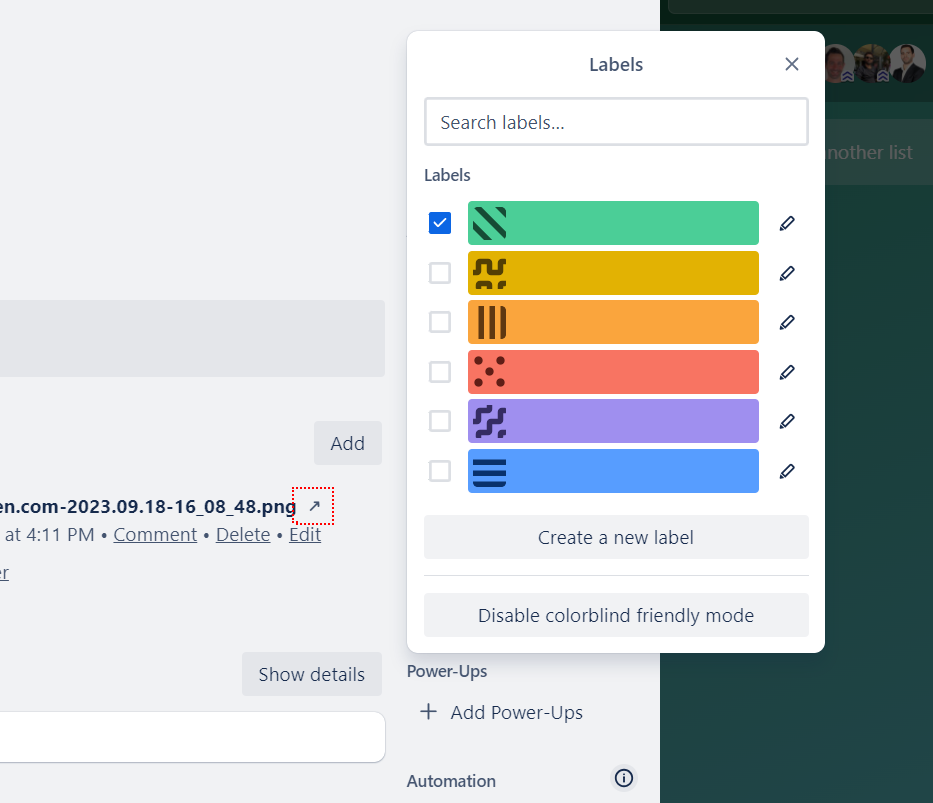Image resolution: width=933 pixels, height=803 pixels.
Task: Open attachment png in new tab arrow
Action: pyautogui.click(x=314, y=506)
